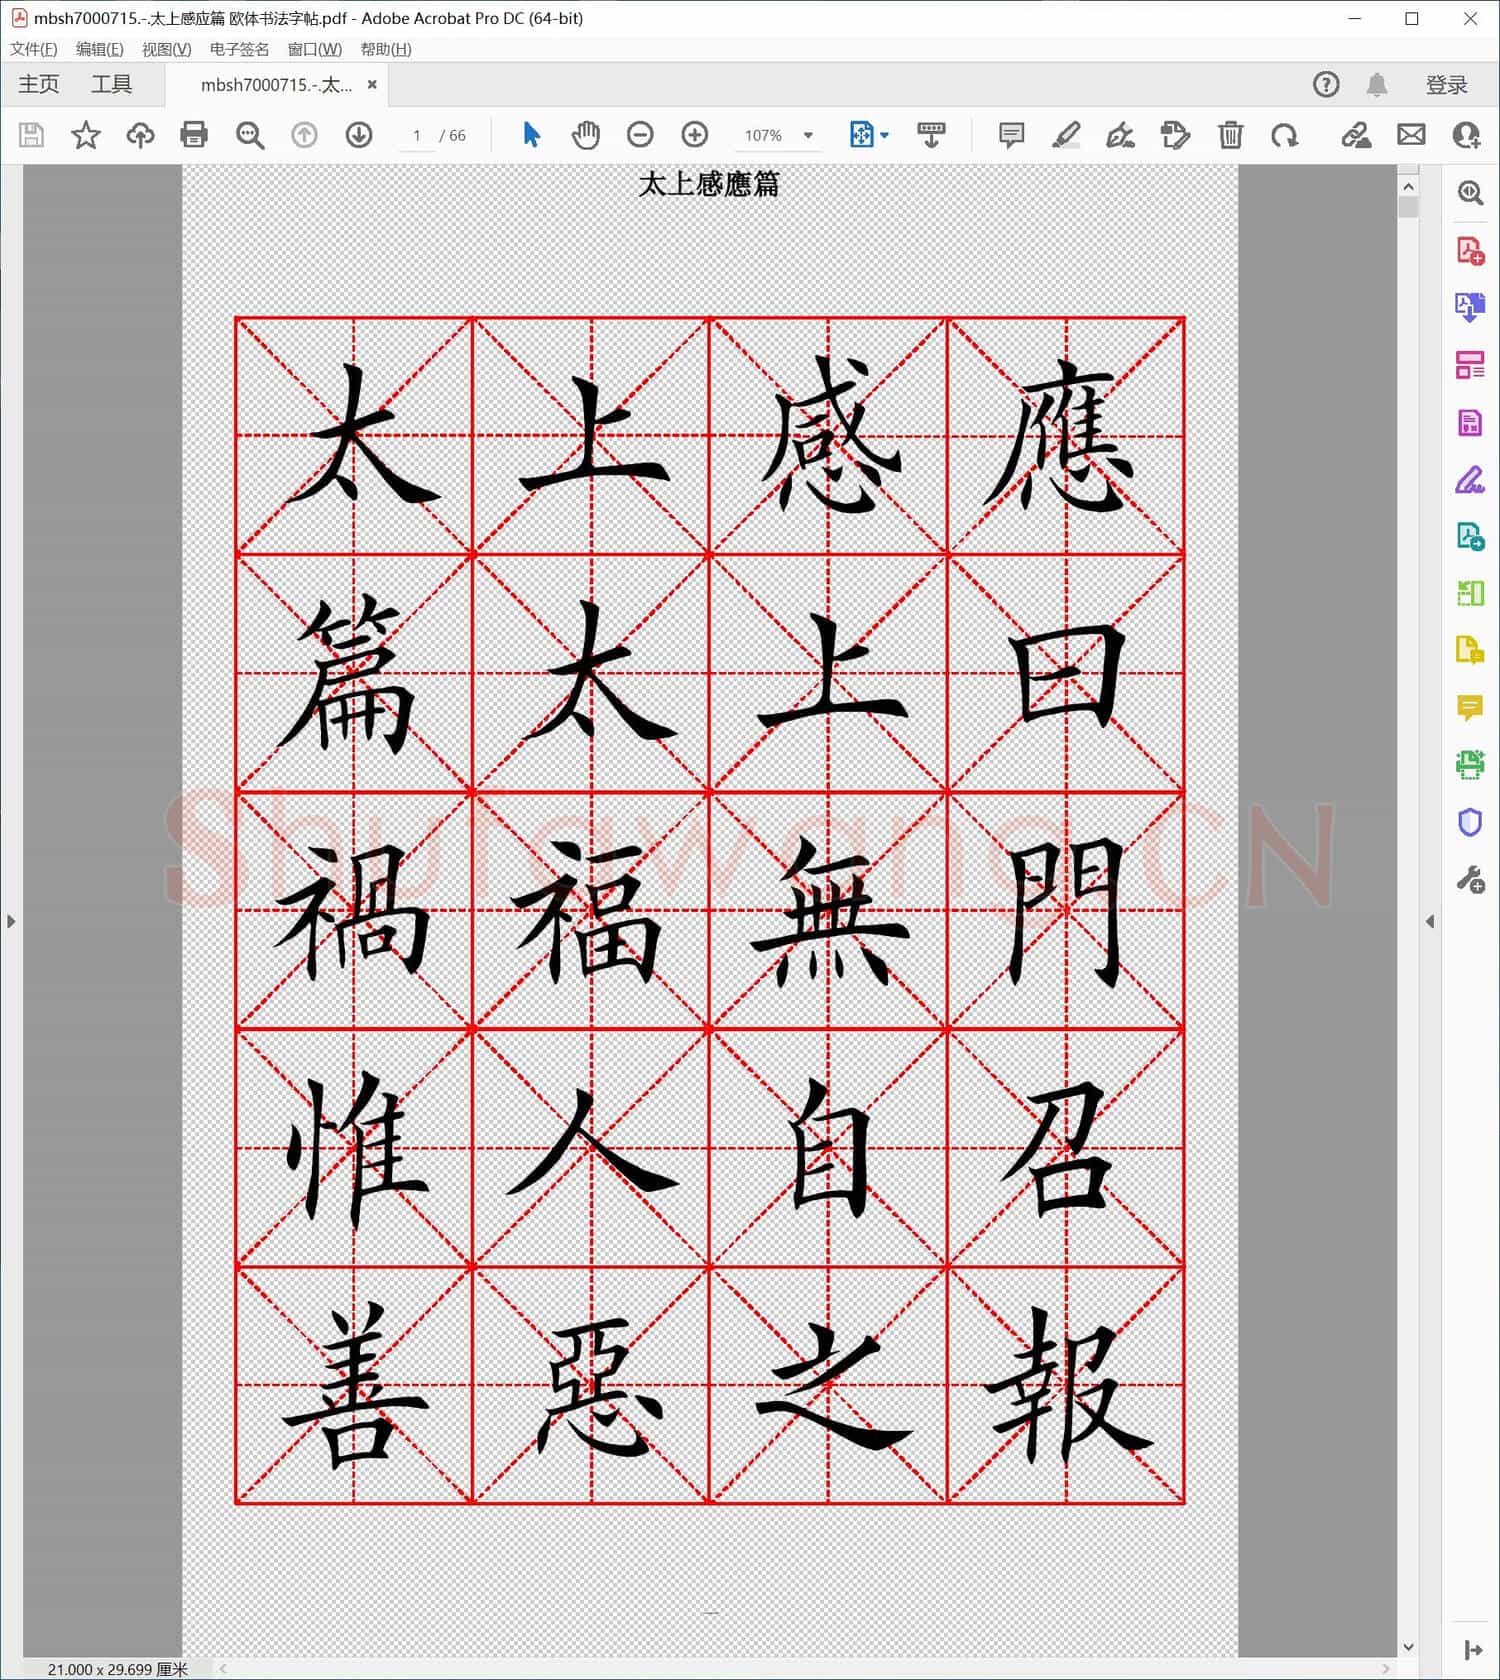Open More Tools wrench icon
Screen dimensions: 1500x1680
tap(1470, 880)
